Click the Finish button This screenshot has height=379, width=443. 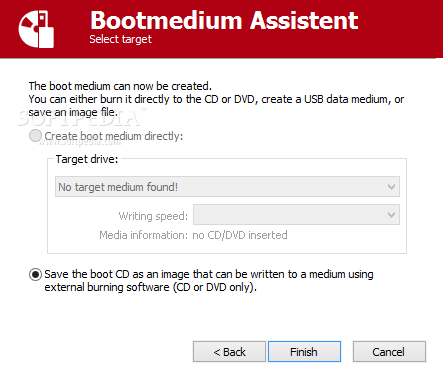point(304,352)
